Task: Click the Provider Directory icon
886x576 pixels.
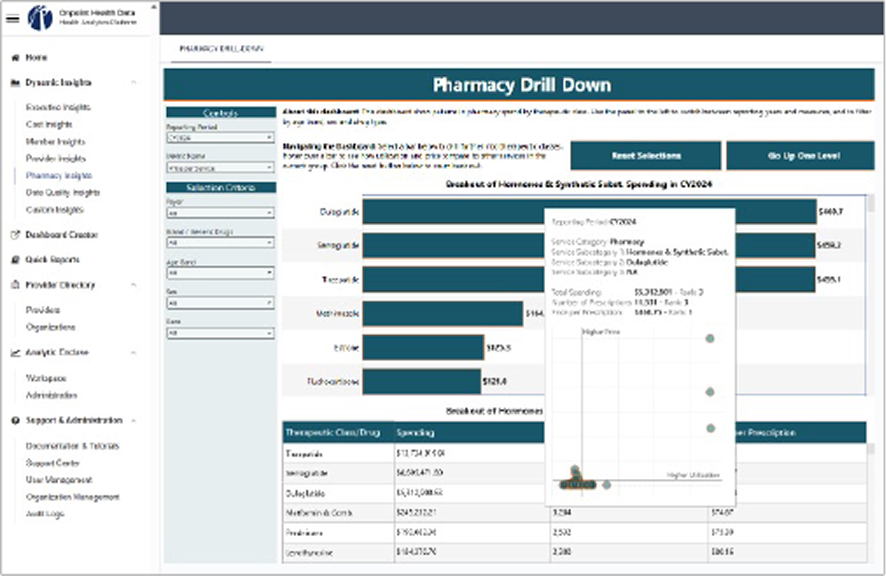Action: [15, 285]
